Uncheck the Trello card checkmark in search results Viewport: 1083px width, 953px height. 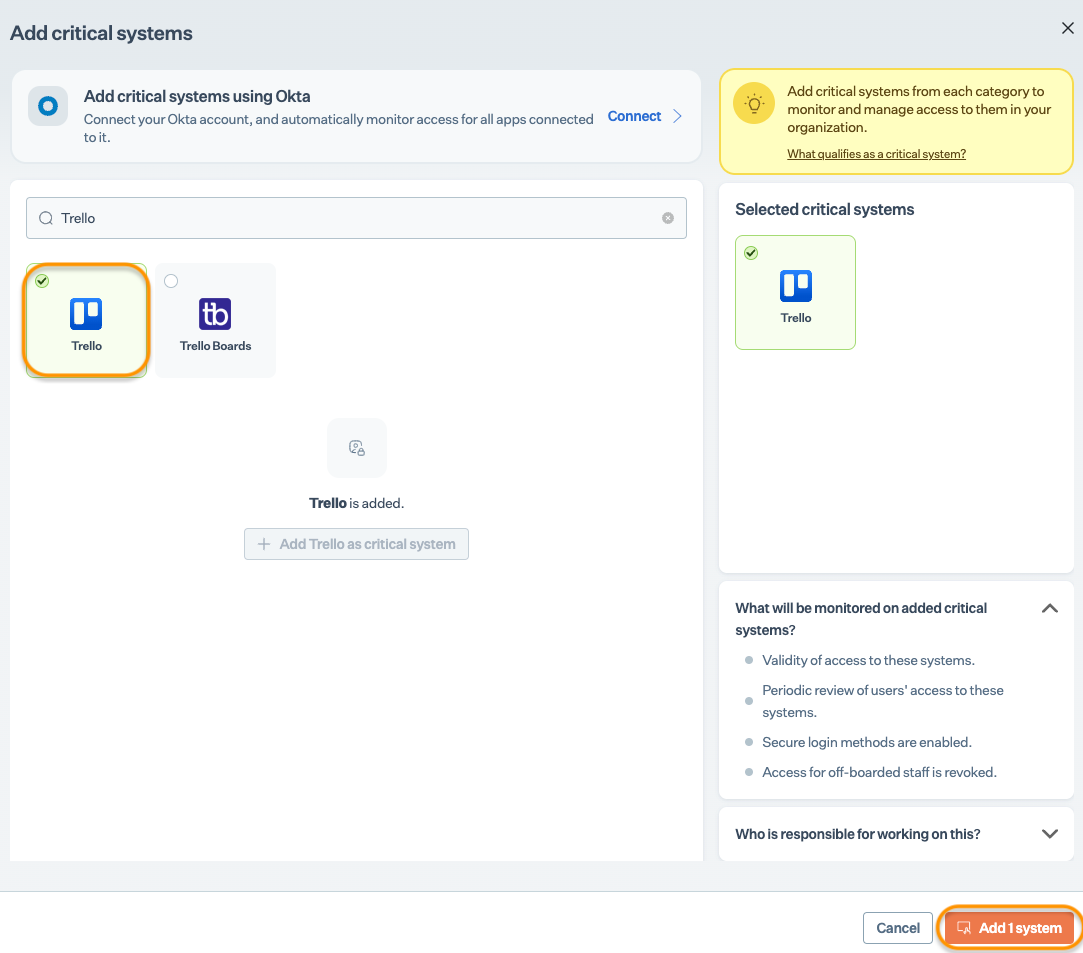point(42,281)
